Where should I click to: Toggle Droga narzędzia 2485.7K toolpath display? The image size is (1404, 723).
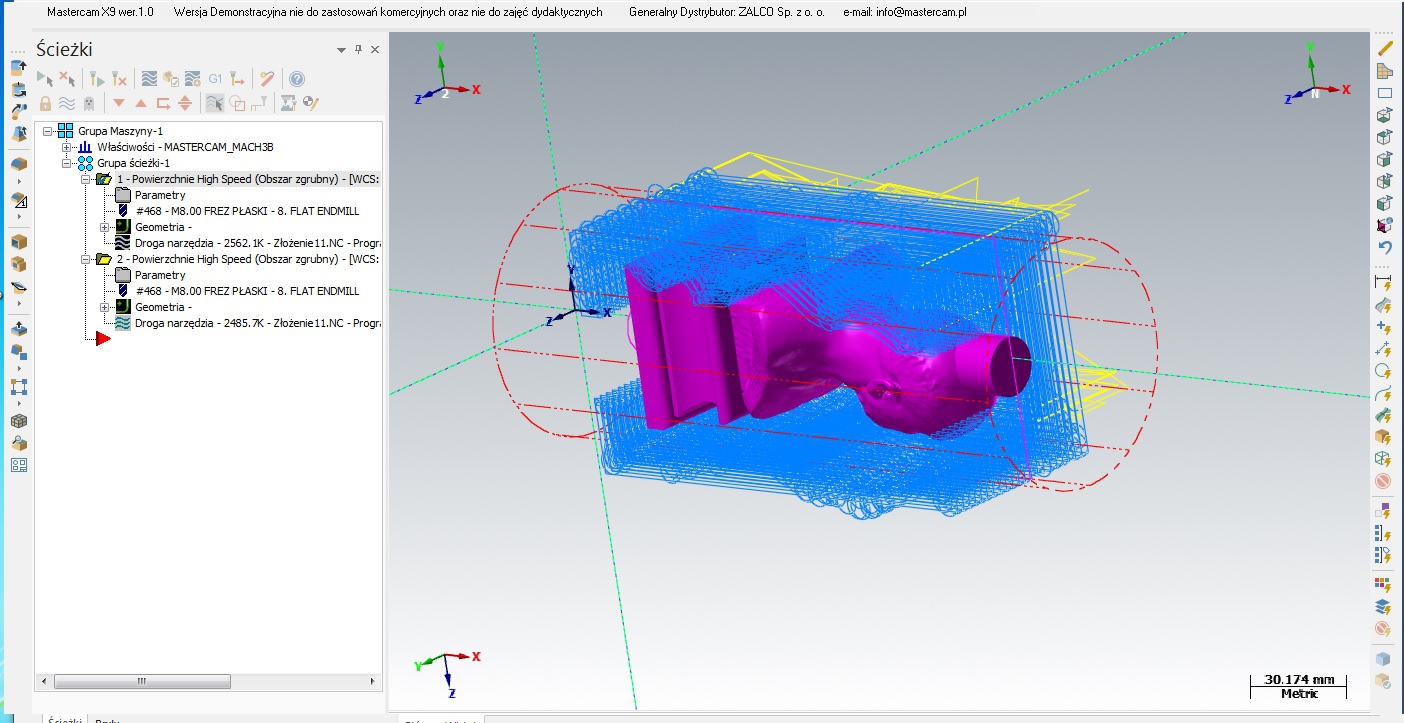point(122,323)
